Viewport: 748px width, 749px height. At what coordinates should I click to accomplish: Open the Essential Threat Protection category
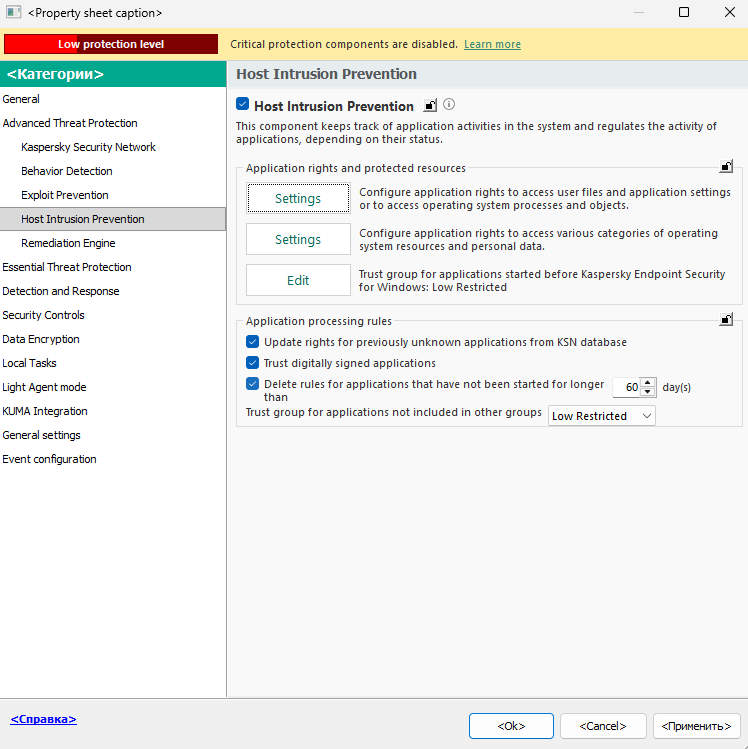click(67, 267)
